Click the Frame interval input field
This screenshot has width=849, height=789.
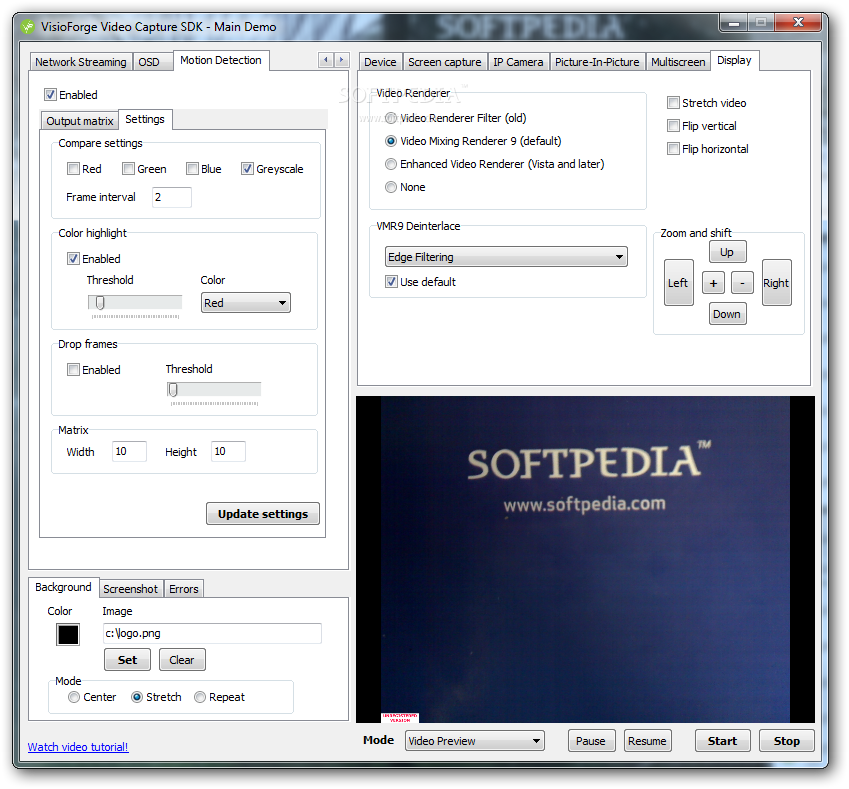[172, 197]
